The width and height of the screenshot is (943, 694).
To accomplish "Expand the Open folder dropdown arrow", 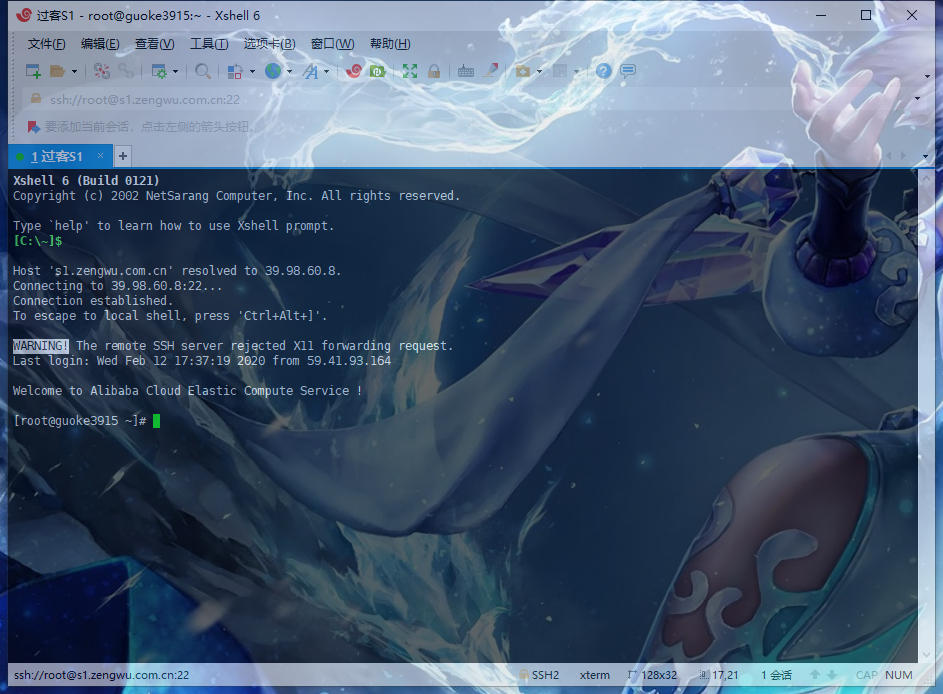I will pyautogui.click(x=74, y=72).
